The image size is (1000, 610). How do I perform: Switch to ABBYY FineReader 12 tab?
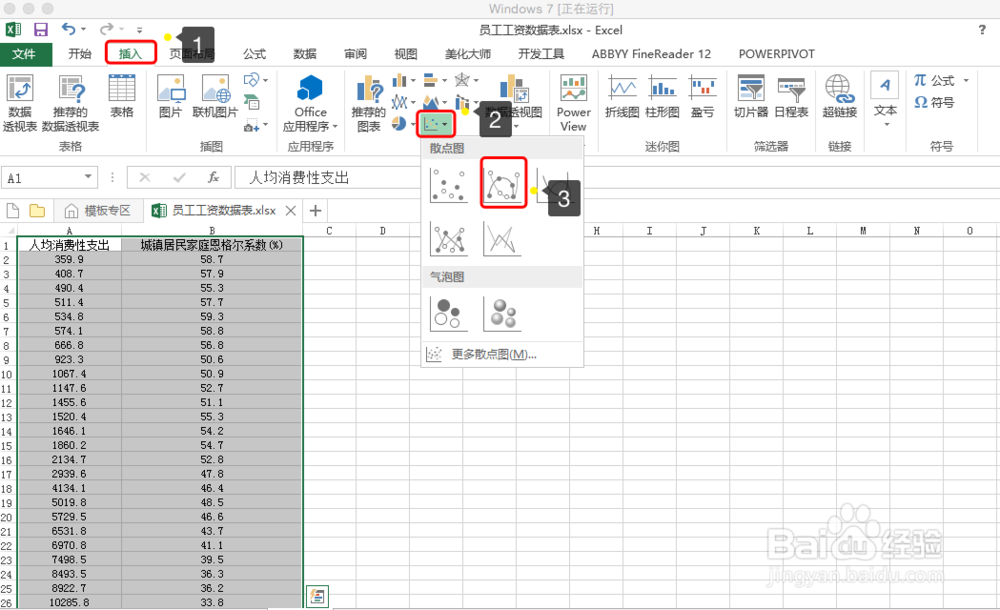[x=651, y=54]
